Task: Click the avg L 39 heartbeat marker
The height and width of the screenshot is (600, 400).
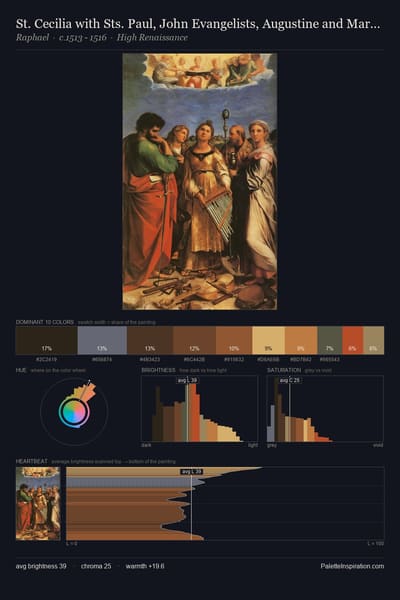Action: point(191,472)
